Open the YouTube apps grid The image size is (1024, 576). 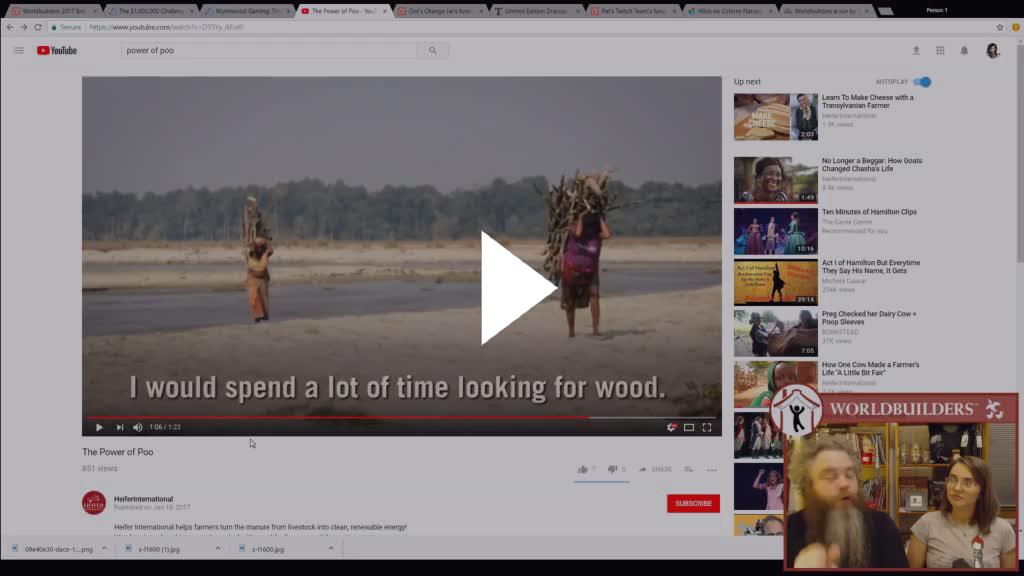[940, 50]
